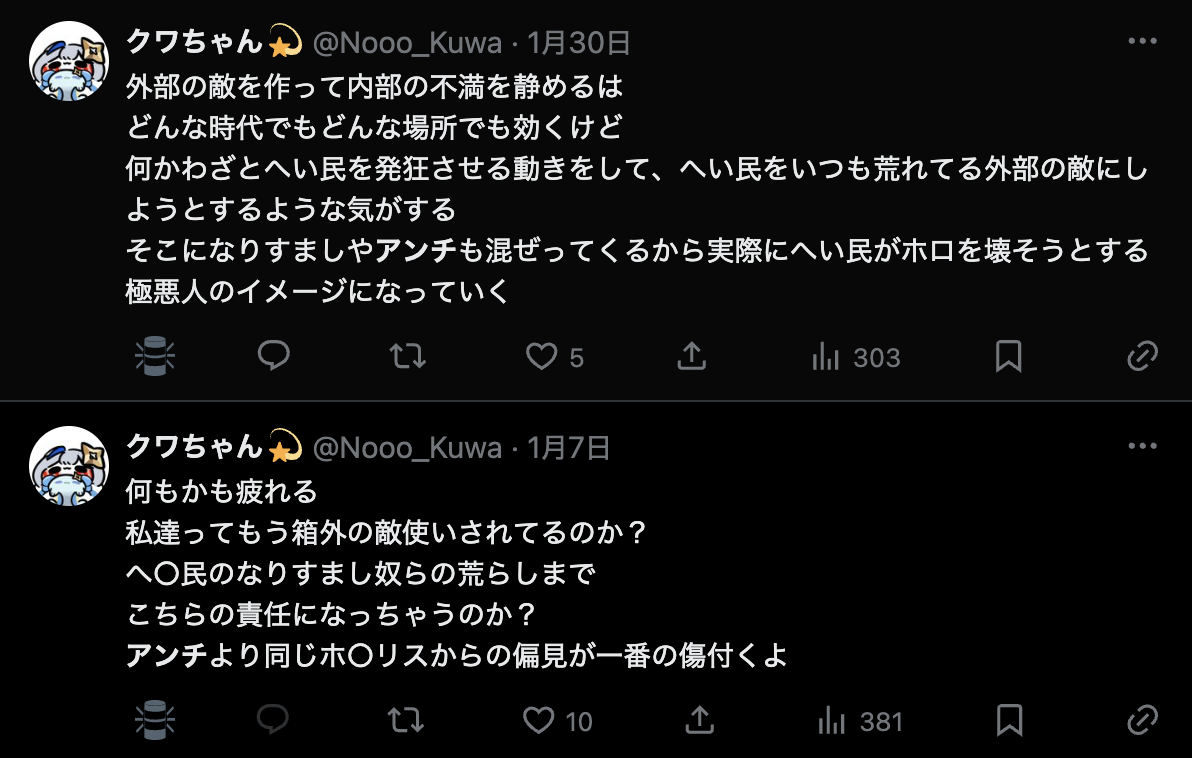Retweet the January 30 post
Viewport: 1192px width, 758px height.
[407, 356]
